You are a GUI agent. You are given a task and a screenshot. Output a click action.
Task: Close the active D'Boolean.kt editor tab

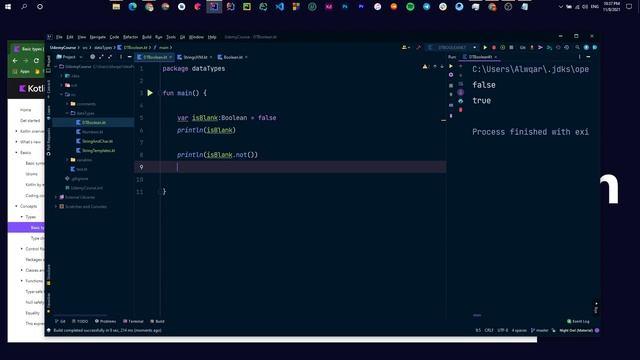coord(171,57)
